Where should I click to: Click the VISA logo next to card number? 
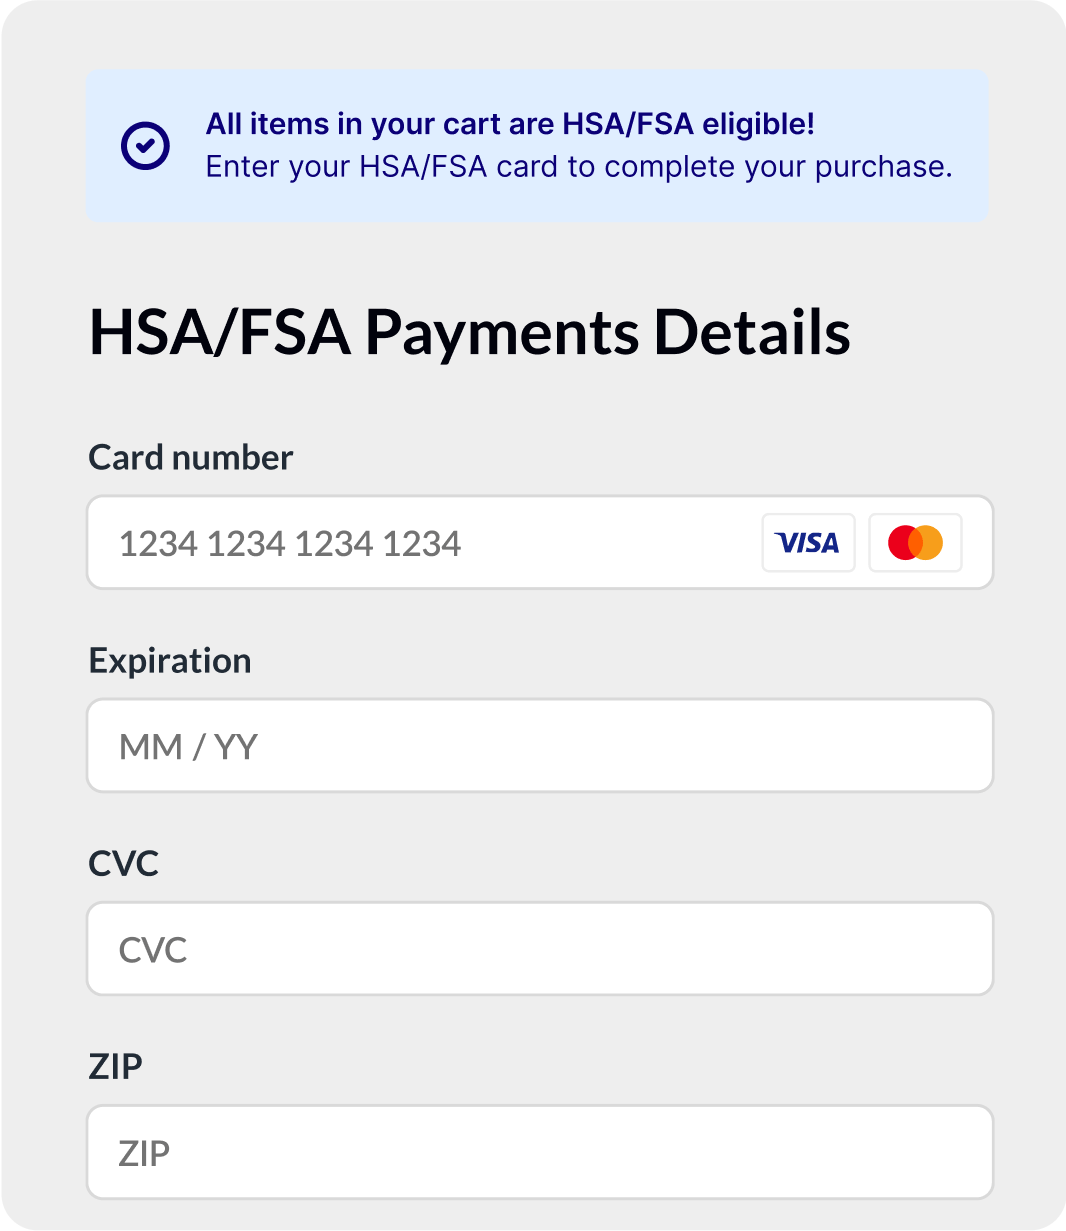point(808,543)
